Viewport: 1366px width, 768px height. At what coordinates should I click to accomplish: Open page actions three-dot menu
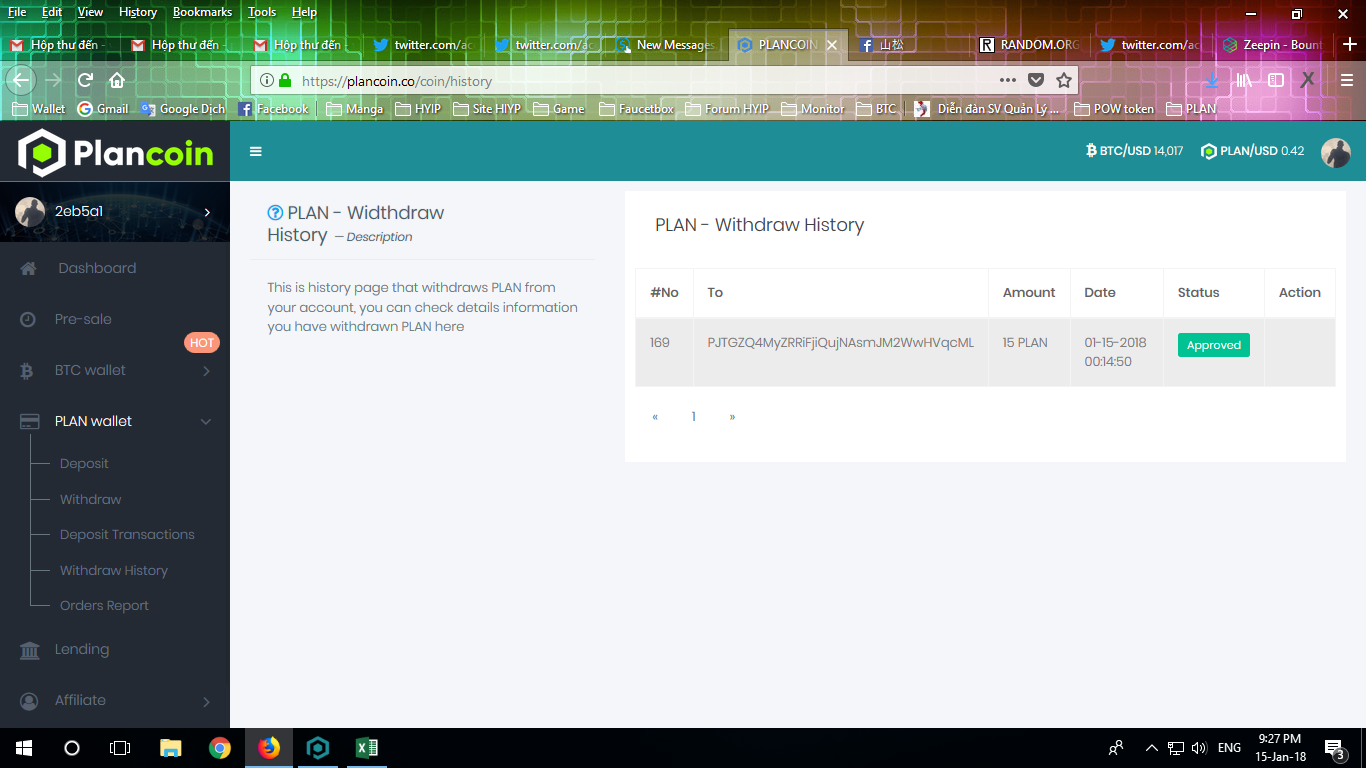[x=1007, y=80]
